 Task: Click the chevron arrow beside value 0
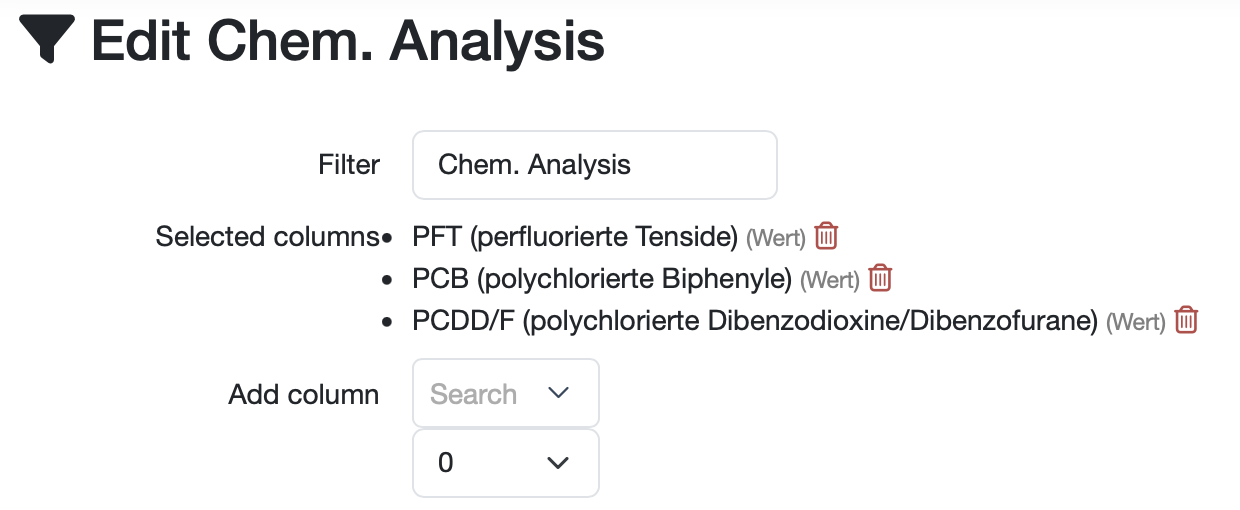[558, 463]
